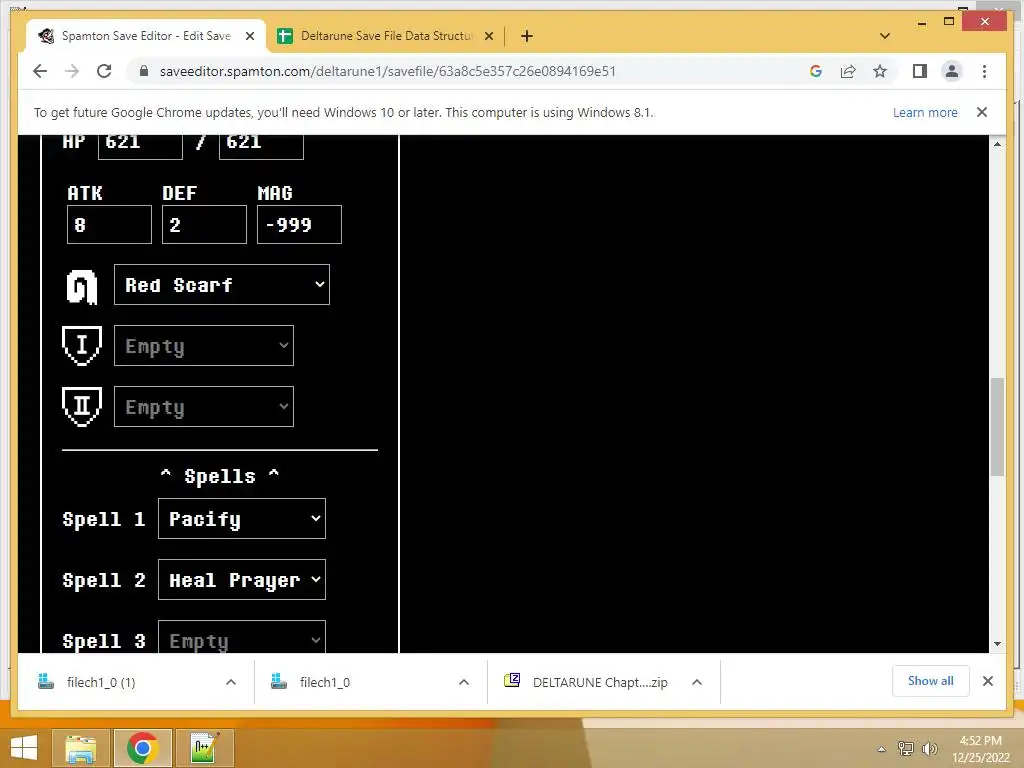This screenshot has width=1024, height=768.
Task: Click the Learn more link
Action: [x=925, y=112]
